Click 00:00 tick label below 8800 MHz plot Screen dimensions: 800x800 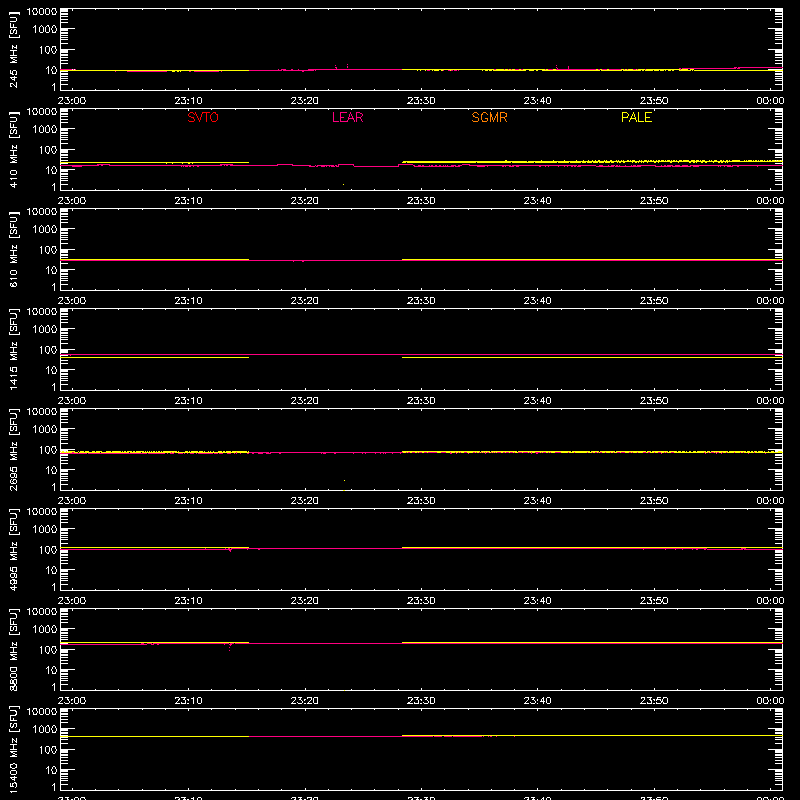[770, 701]
